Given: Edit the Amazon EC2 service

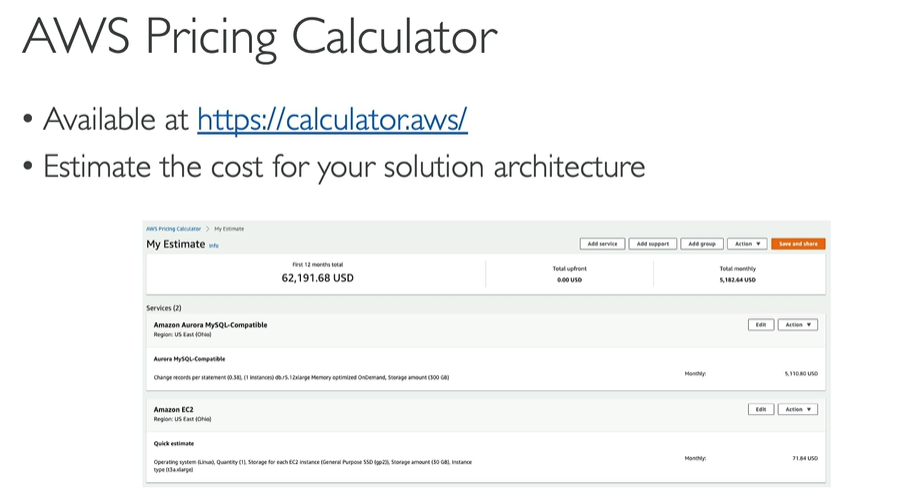Looking at the screenshot, I should [x=761, y=409].
